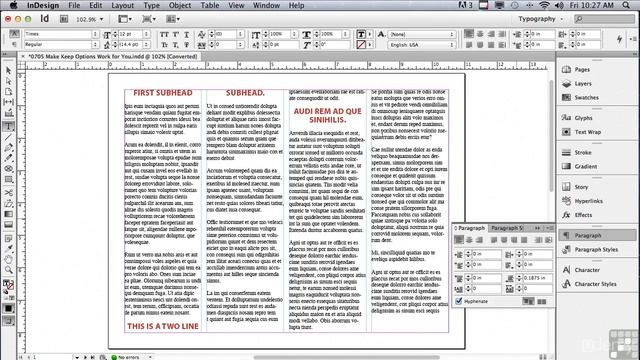This screenshot has width=640, height=360.
Task: Click the toolbox Fill and Stroke swatch
Action: [x=8, y=285]
